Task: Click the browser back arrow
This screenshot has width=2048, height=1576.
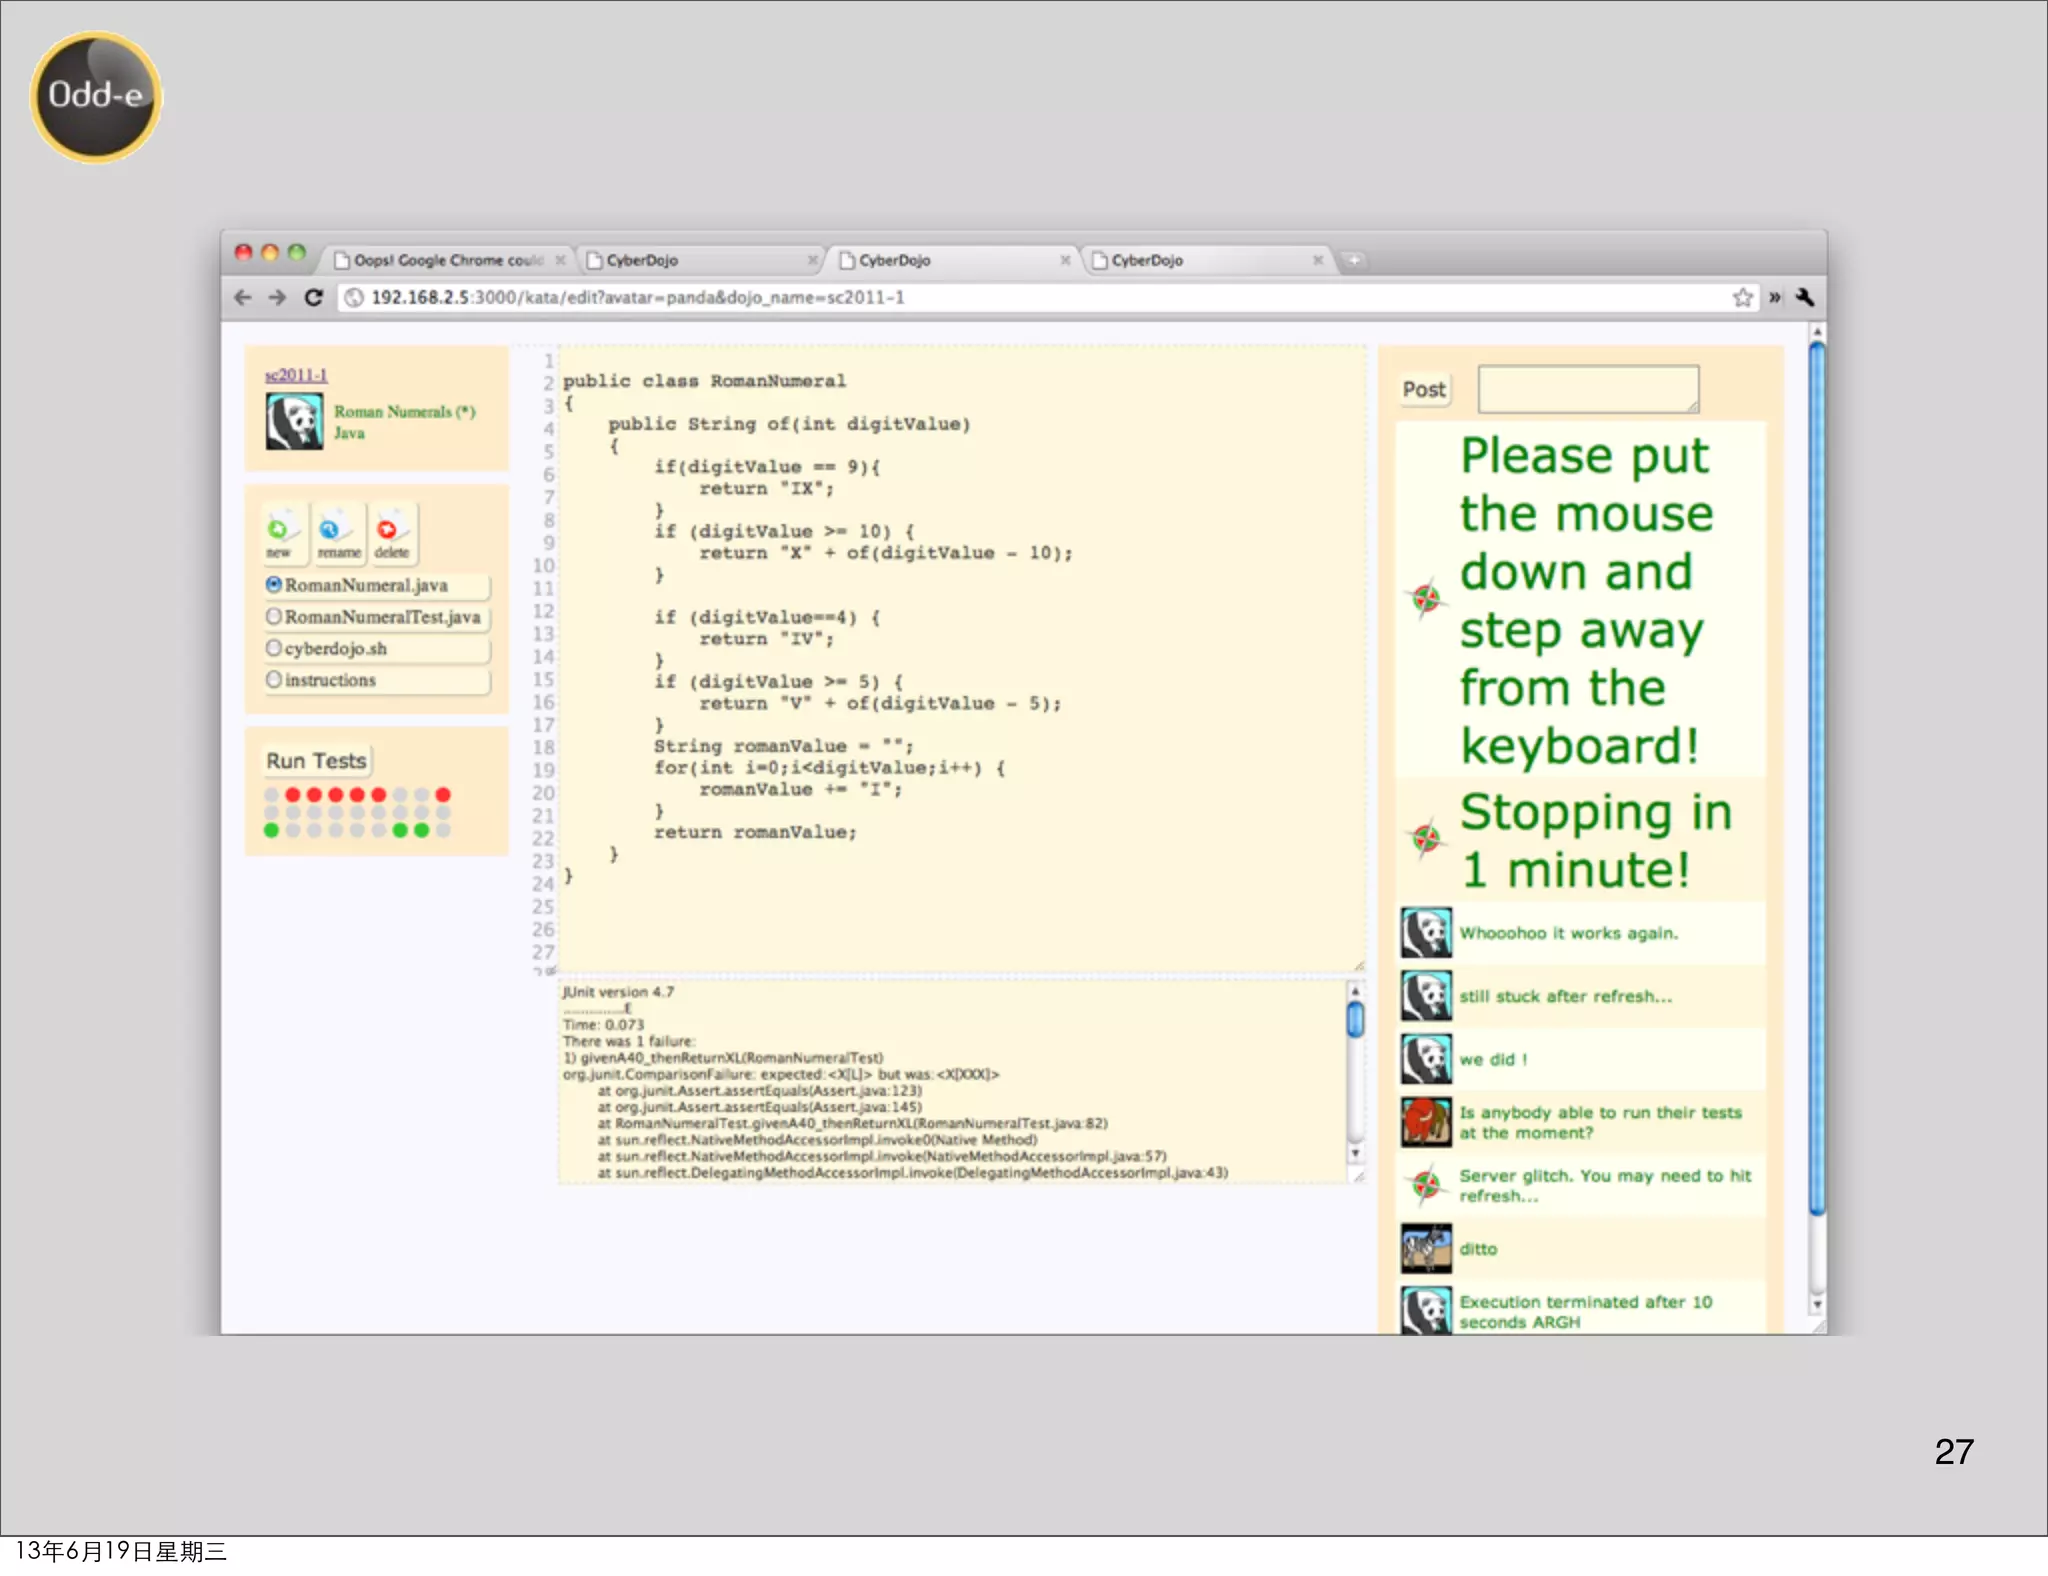Action: [242, 297]
